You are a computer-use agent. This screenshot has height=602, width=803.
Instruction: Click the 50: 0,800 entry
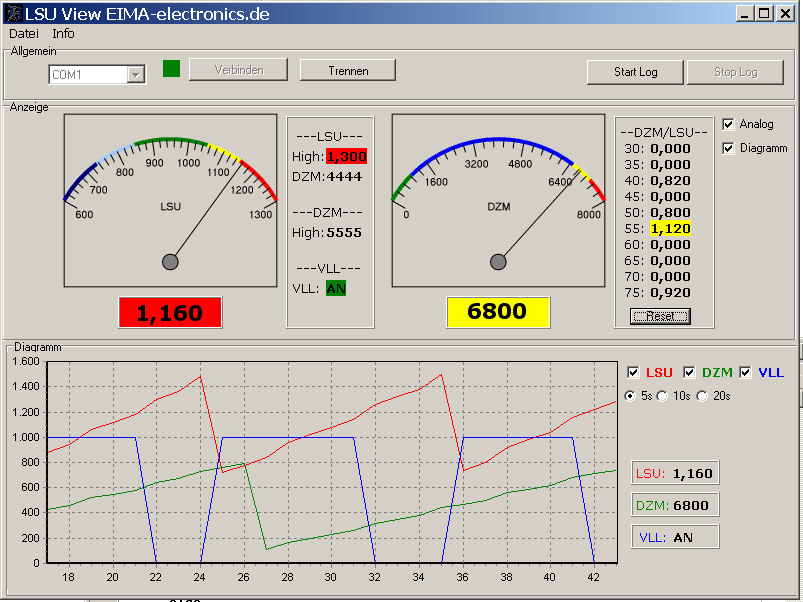pos(658,212)
